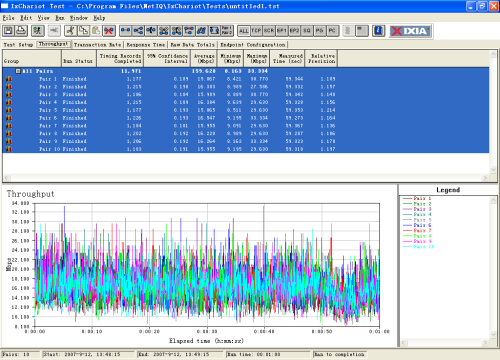Screen dimensions: 500x360
Task: Click the icon beside Pair 10 row
Action: [x=9, y=149]
